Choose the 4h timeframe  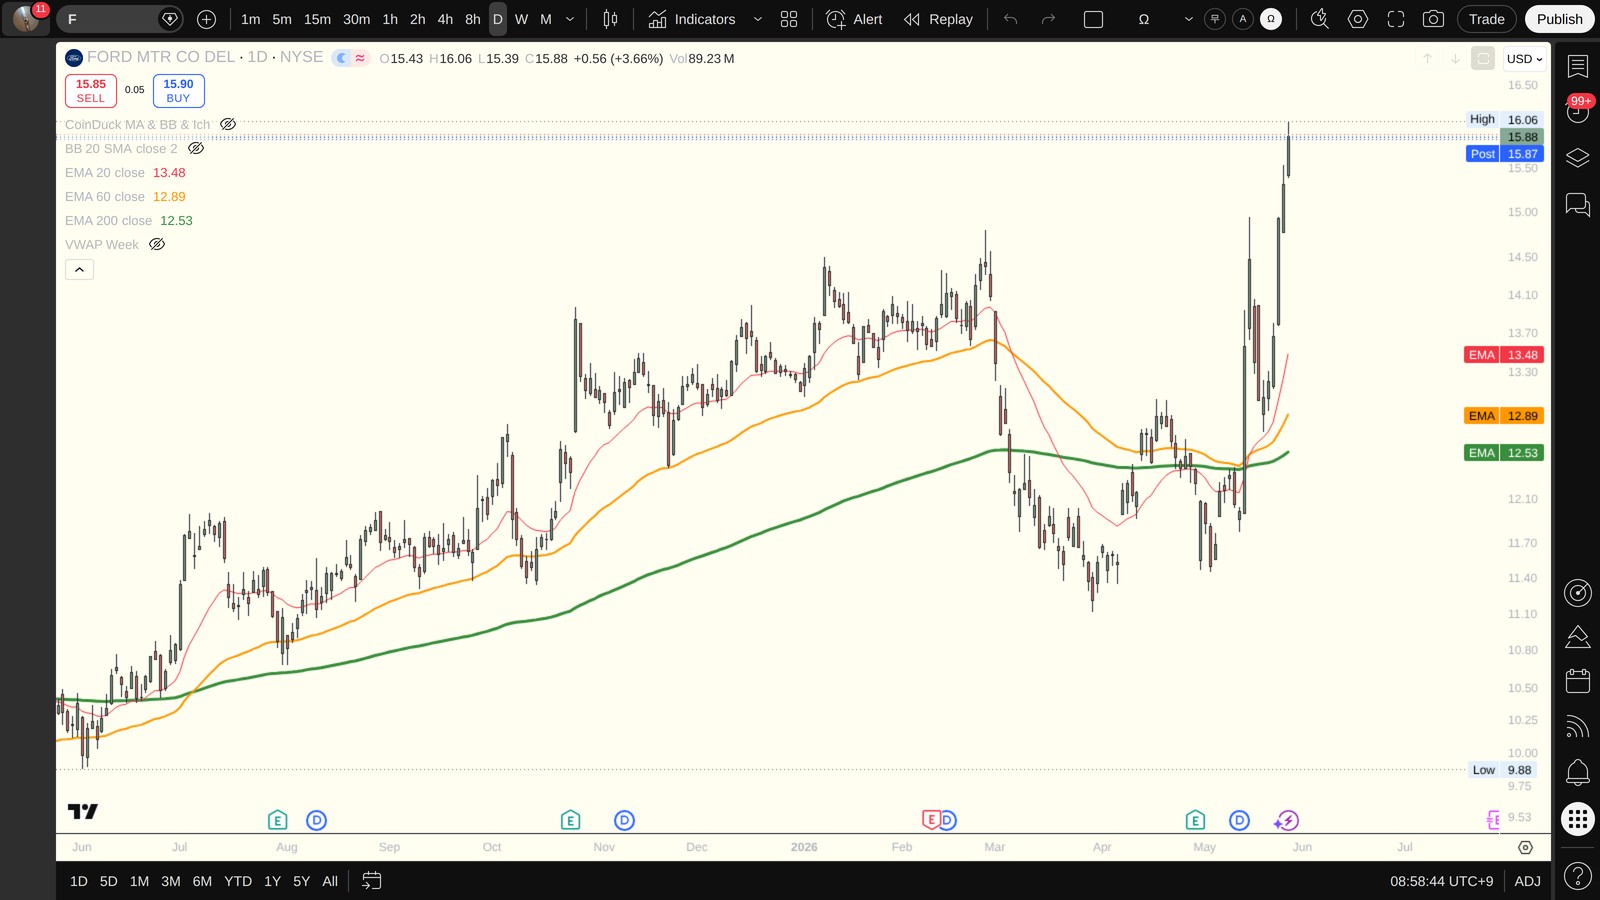coord(445,19)
